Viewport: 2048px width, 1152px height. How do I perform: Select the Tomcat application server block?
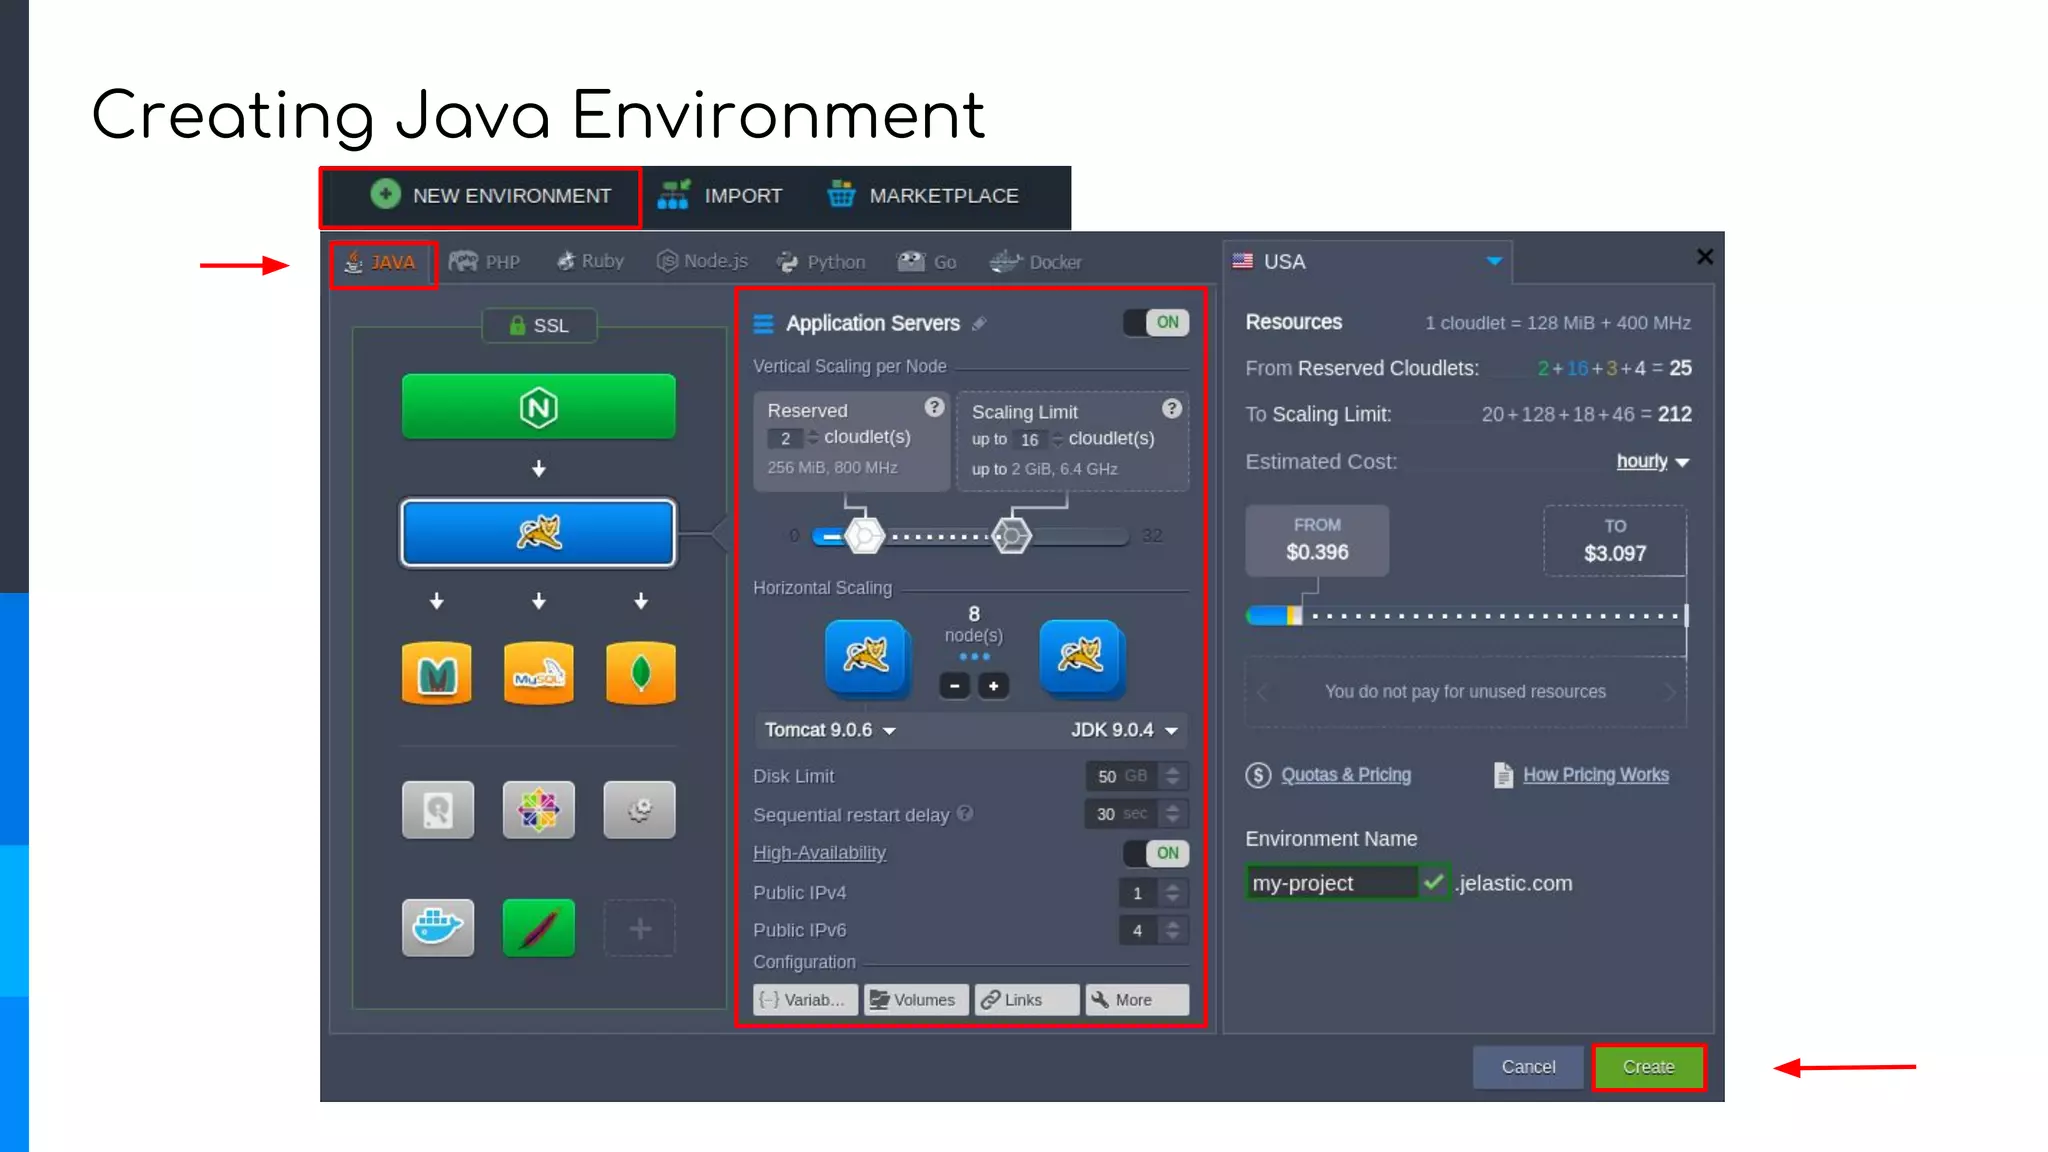tap(538, 533)
